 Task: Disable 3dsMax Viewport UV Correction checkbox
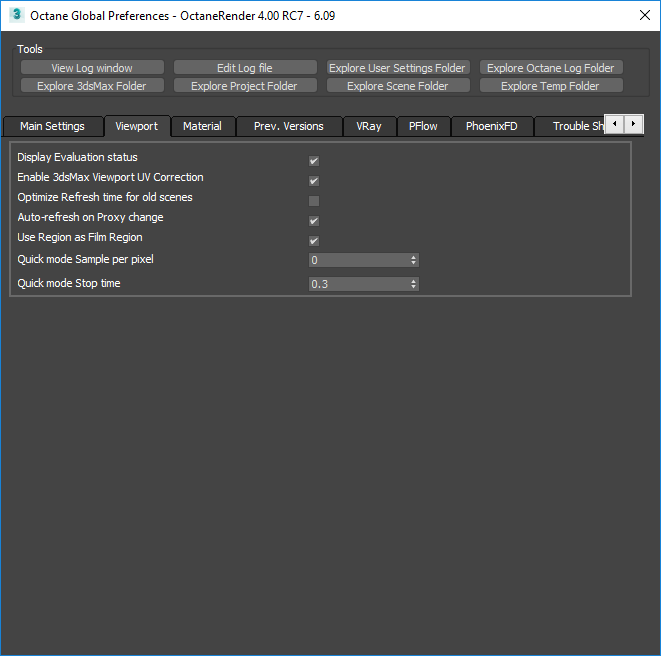pos(314,181)
